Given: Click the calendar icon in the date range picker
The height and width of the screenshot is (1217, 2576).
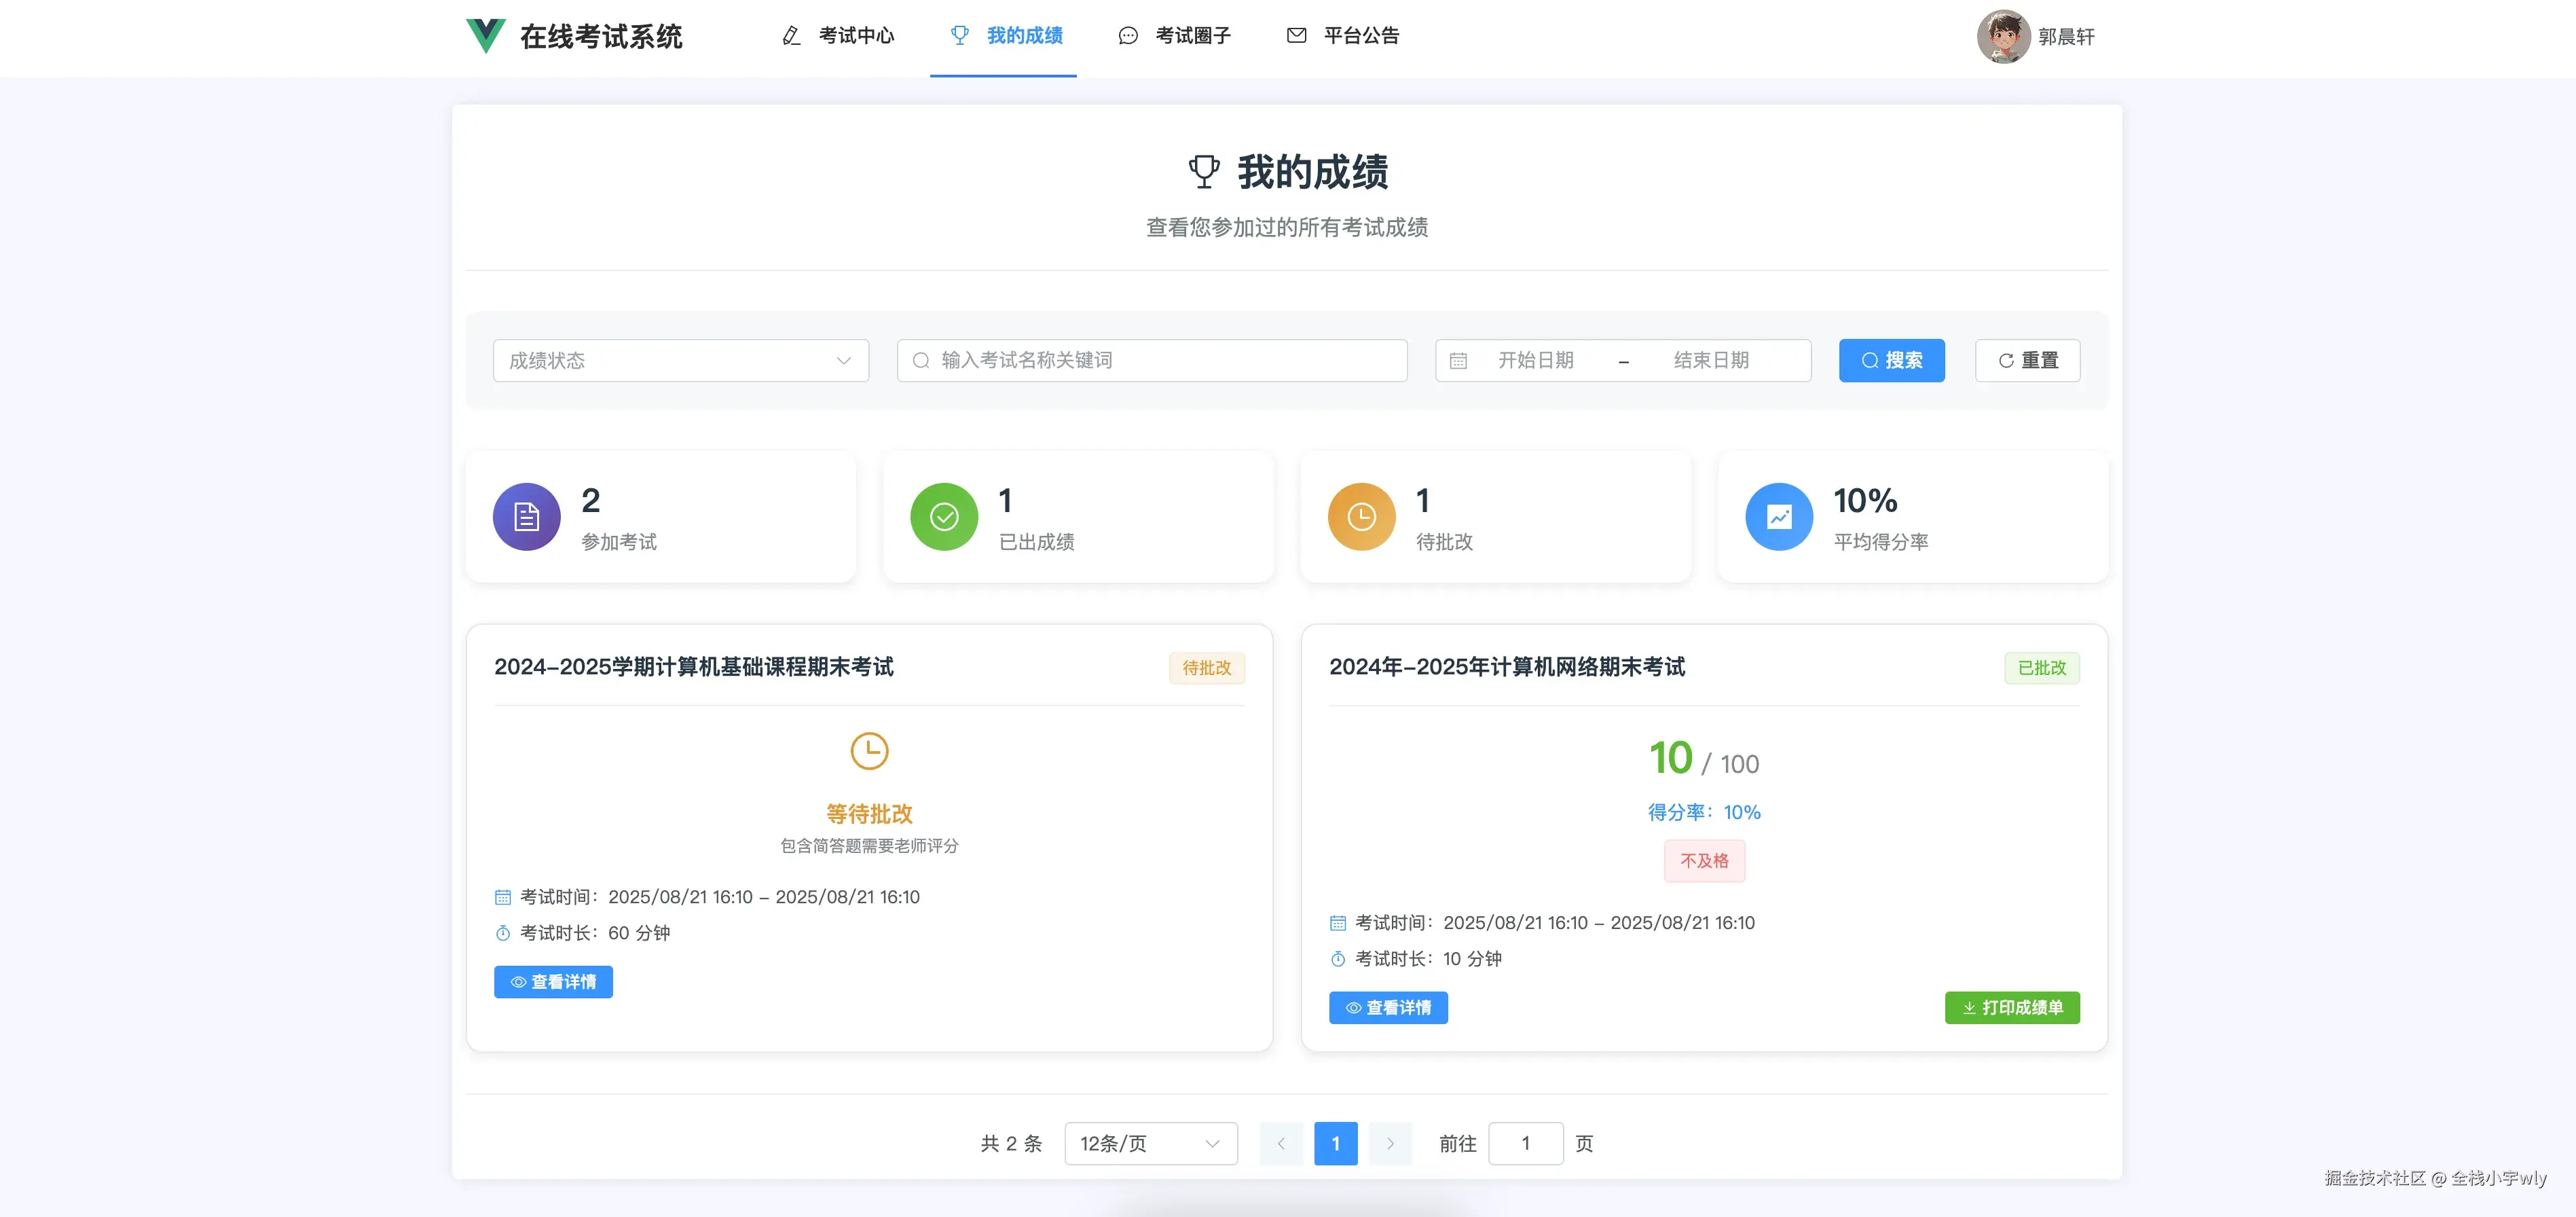Looking at the screenshot, I should [1458, 361].
